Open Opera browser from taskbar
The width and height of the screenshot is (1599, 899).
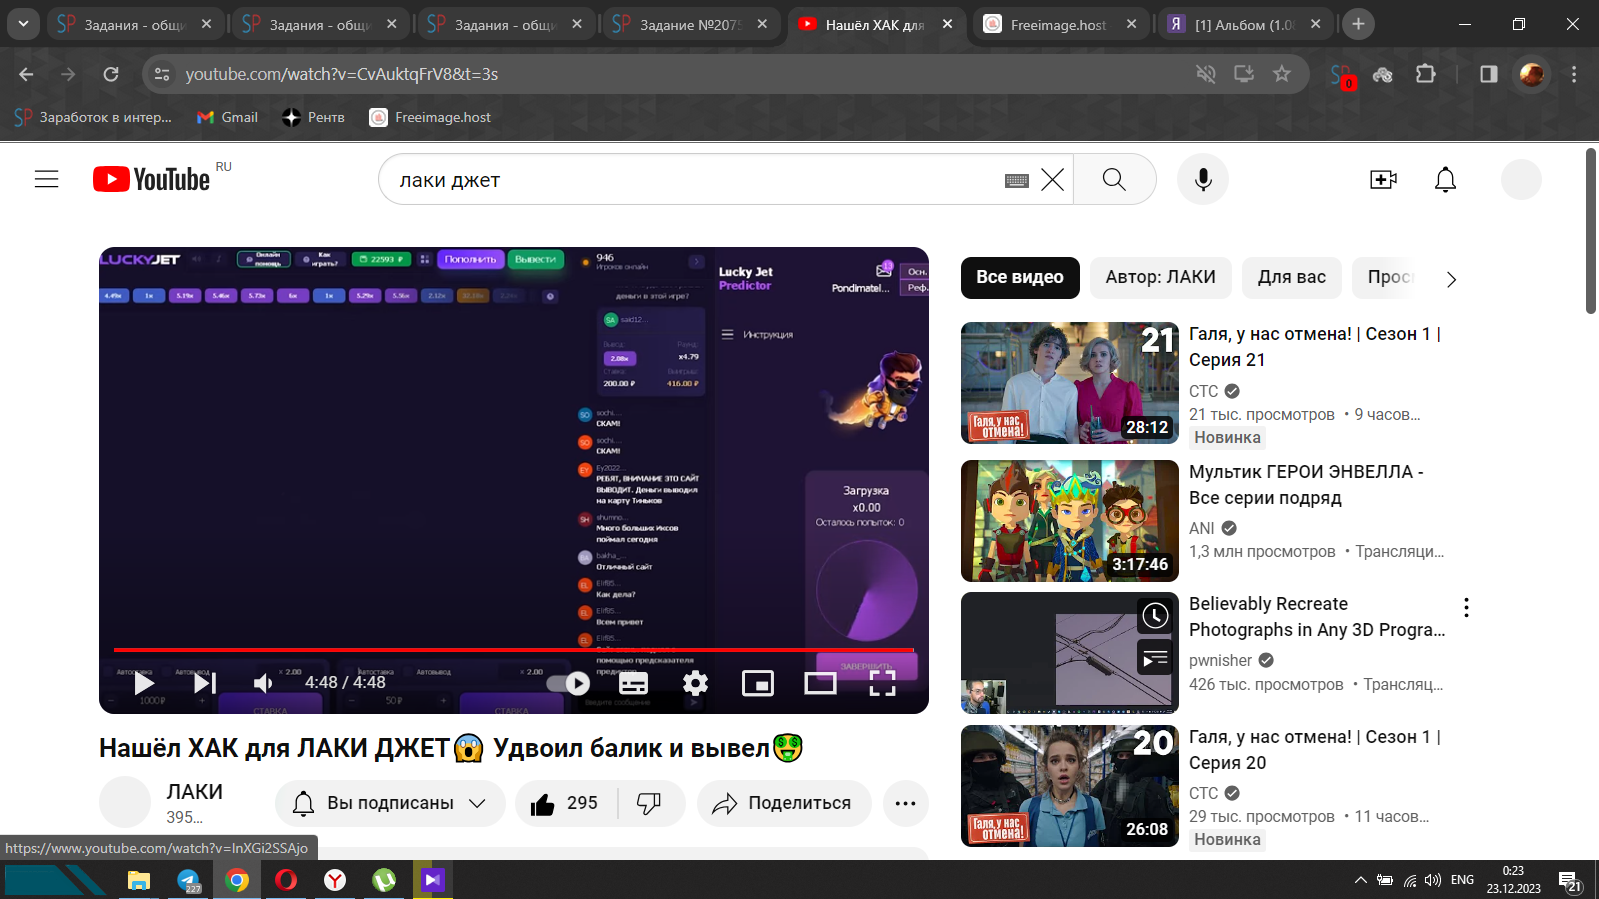coord(286,880)
